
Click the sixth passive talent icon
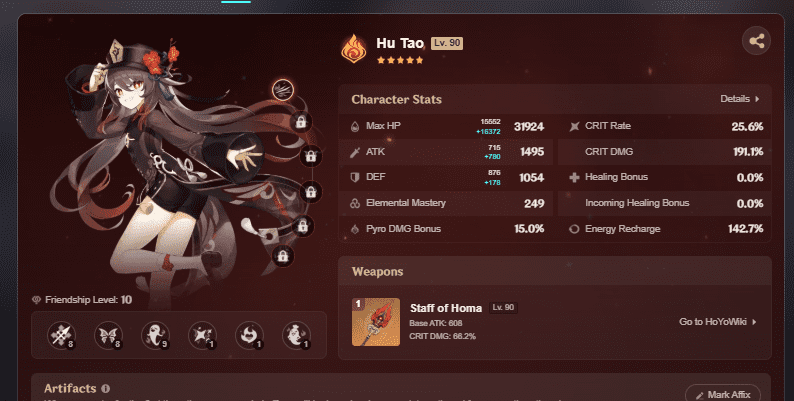point(296,335)
